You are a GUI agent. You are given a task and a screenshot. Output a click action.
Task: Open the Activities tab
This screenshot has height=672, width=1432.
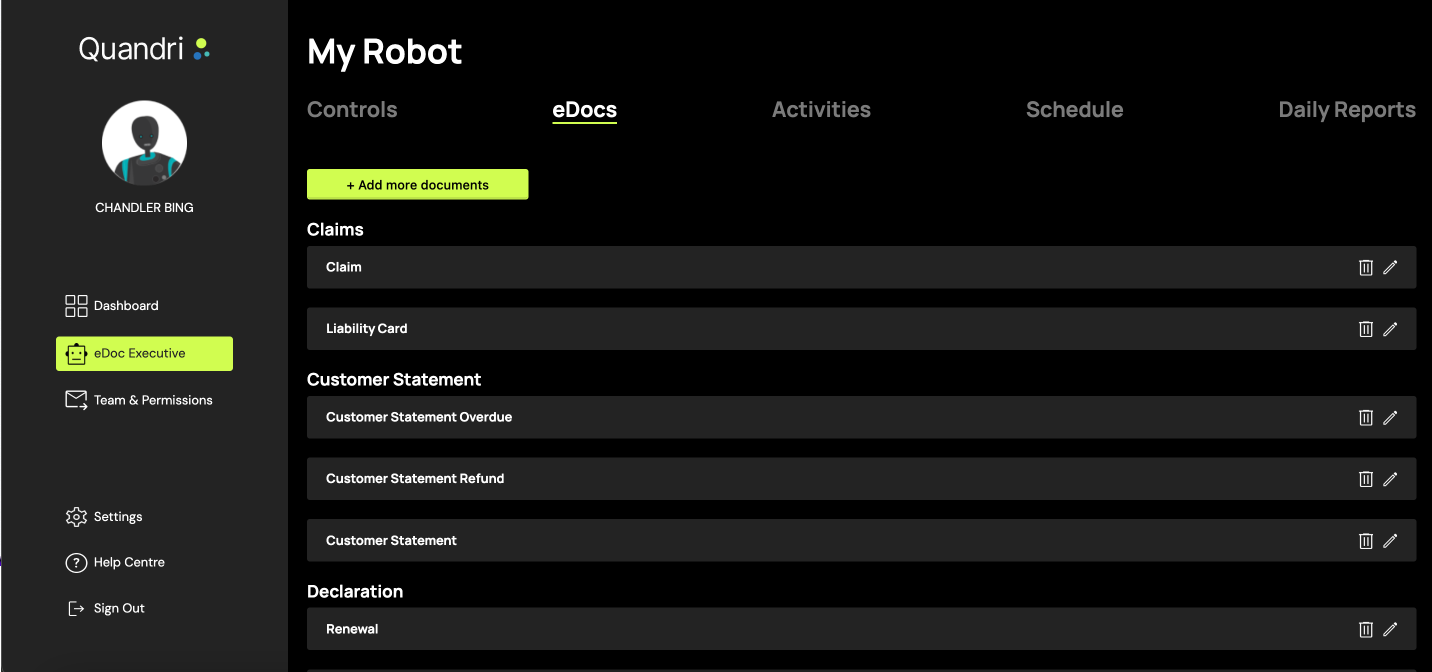821,110
